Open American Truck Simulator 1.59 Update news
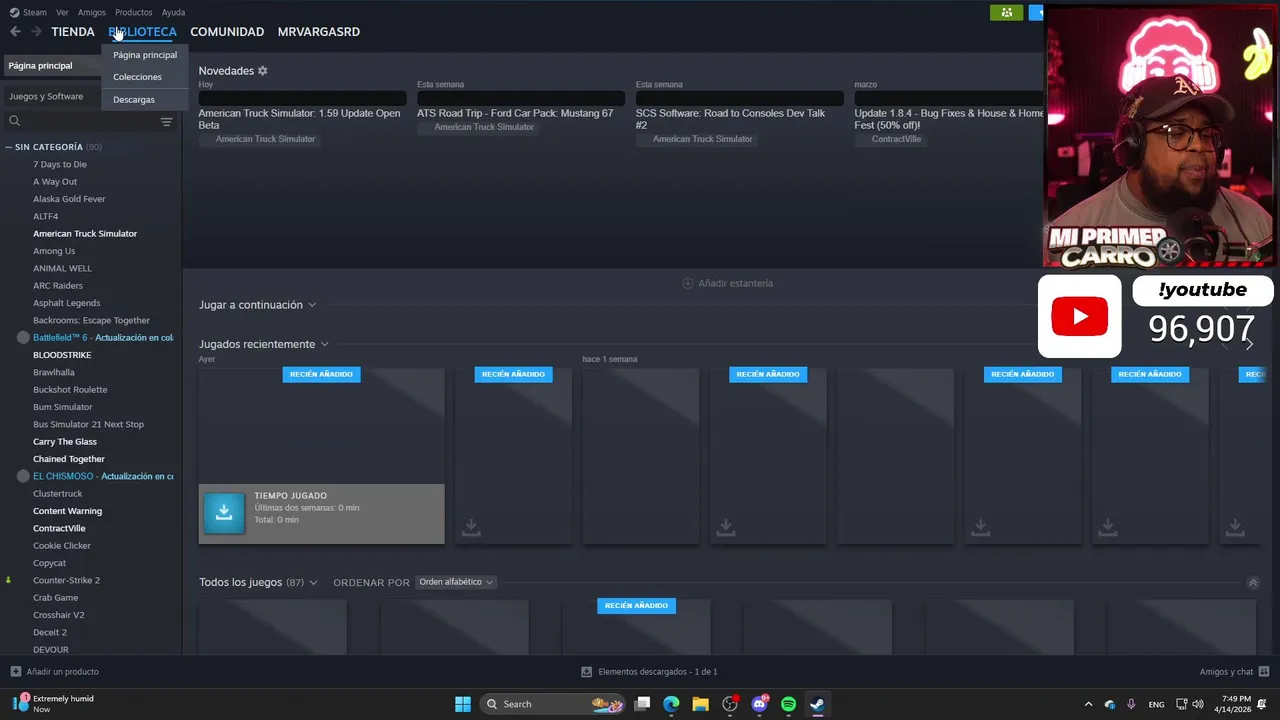 [x=299, y=119]
